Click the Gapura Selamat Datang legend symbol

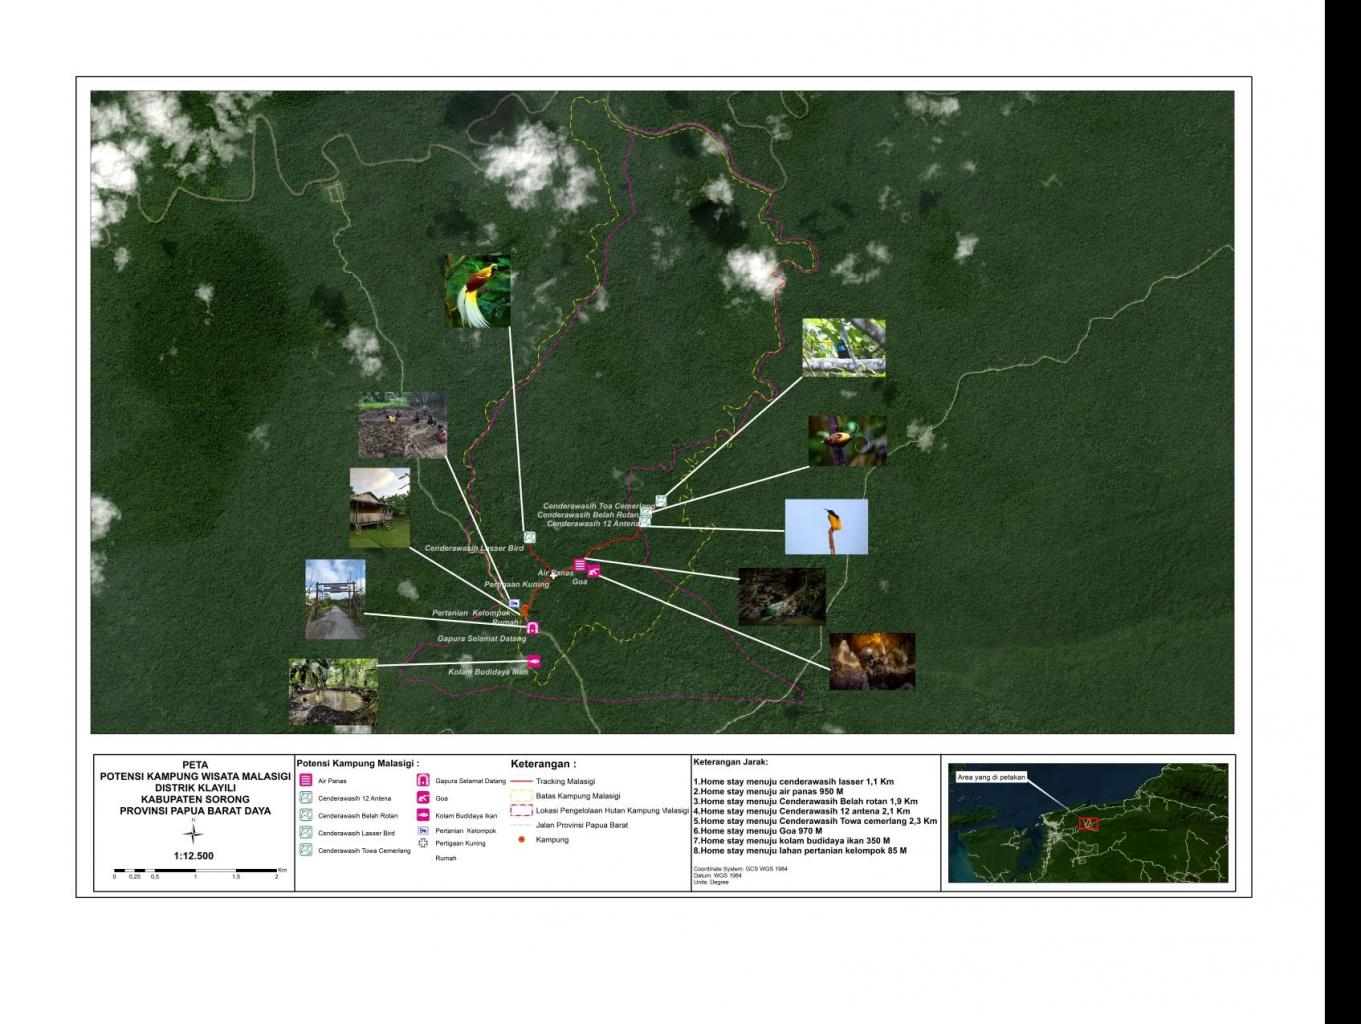tap(423, 780)
